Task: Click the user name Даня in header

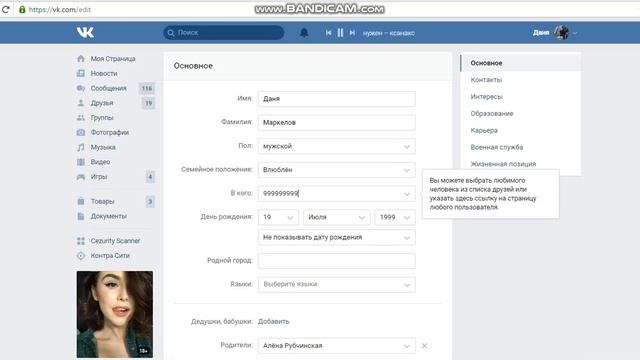Action: point(541,33)
